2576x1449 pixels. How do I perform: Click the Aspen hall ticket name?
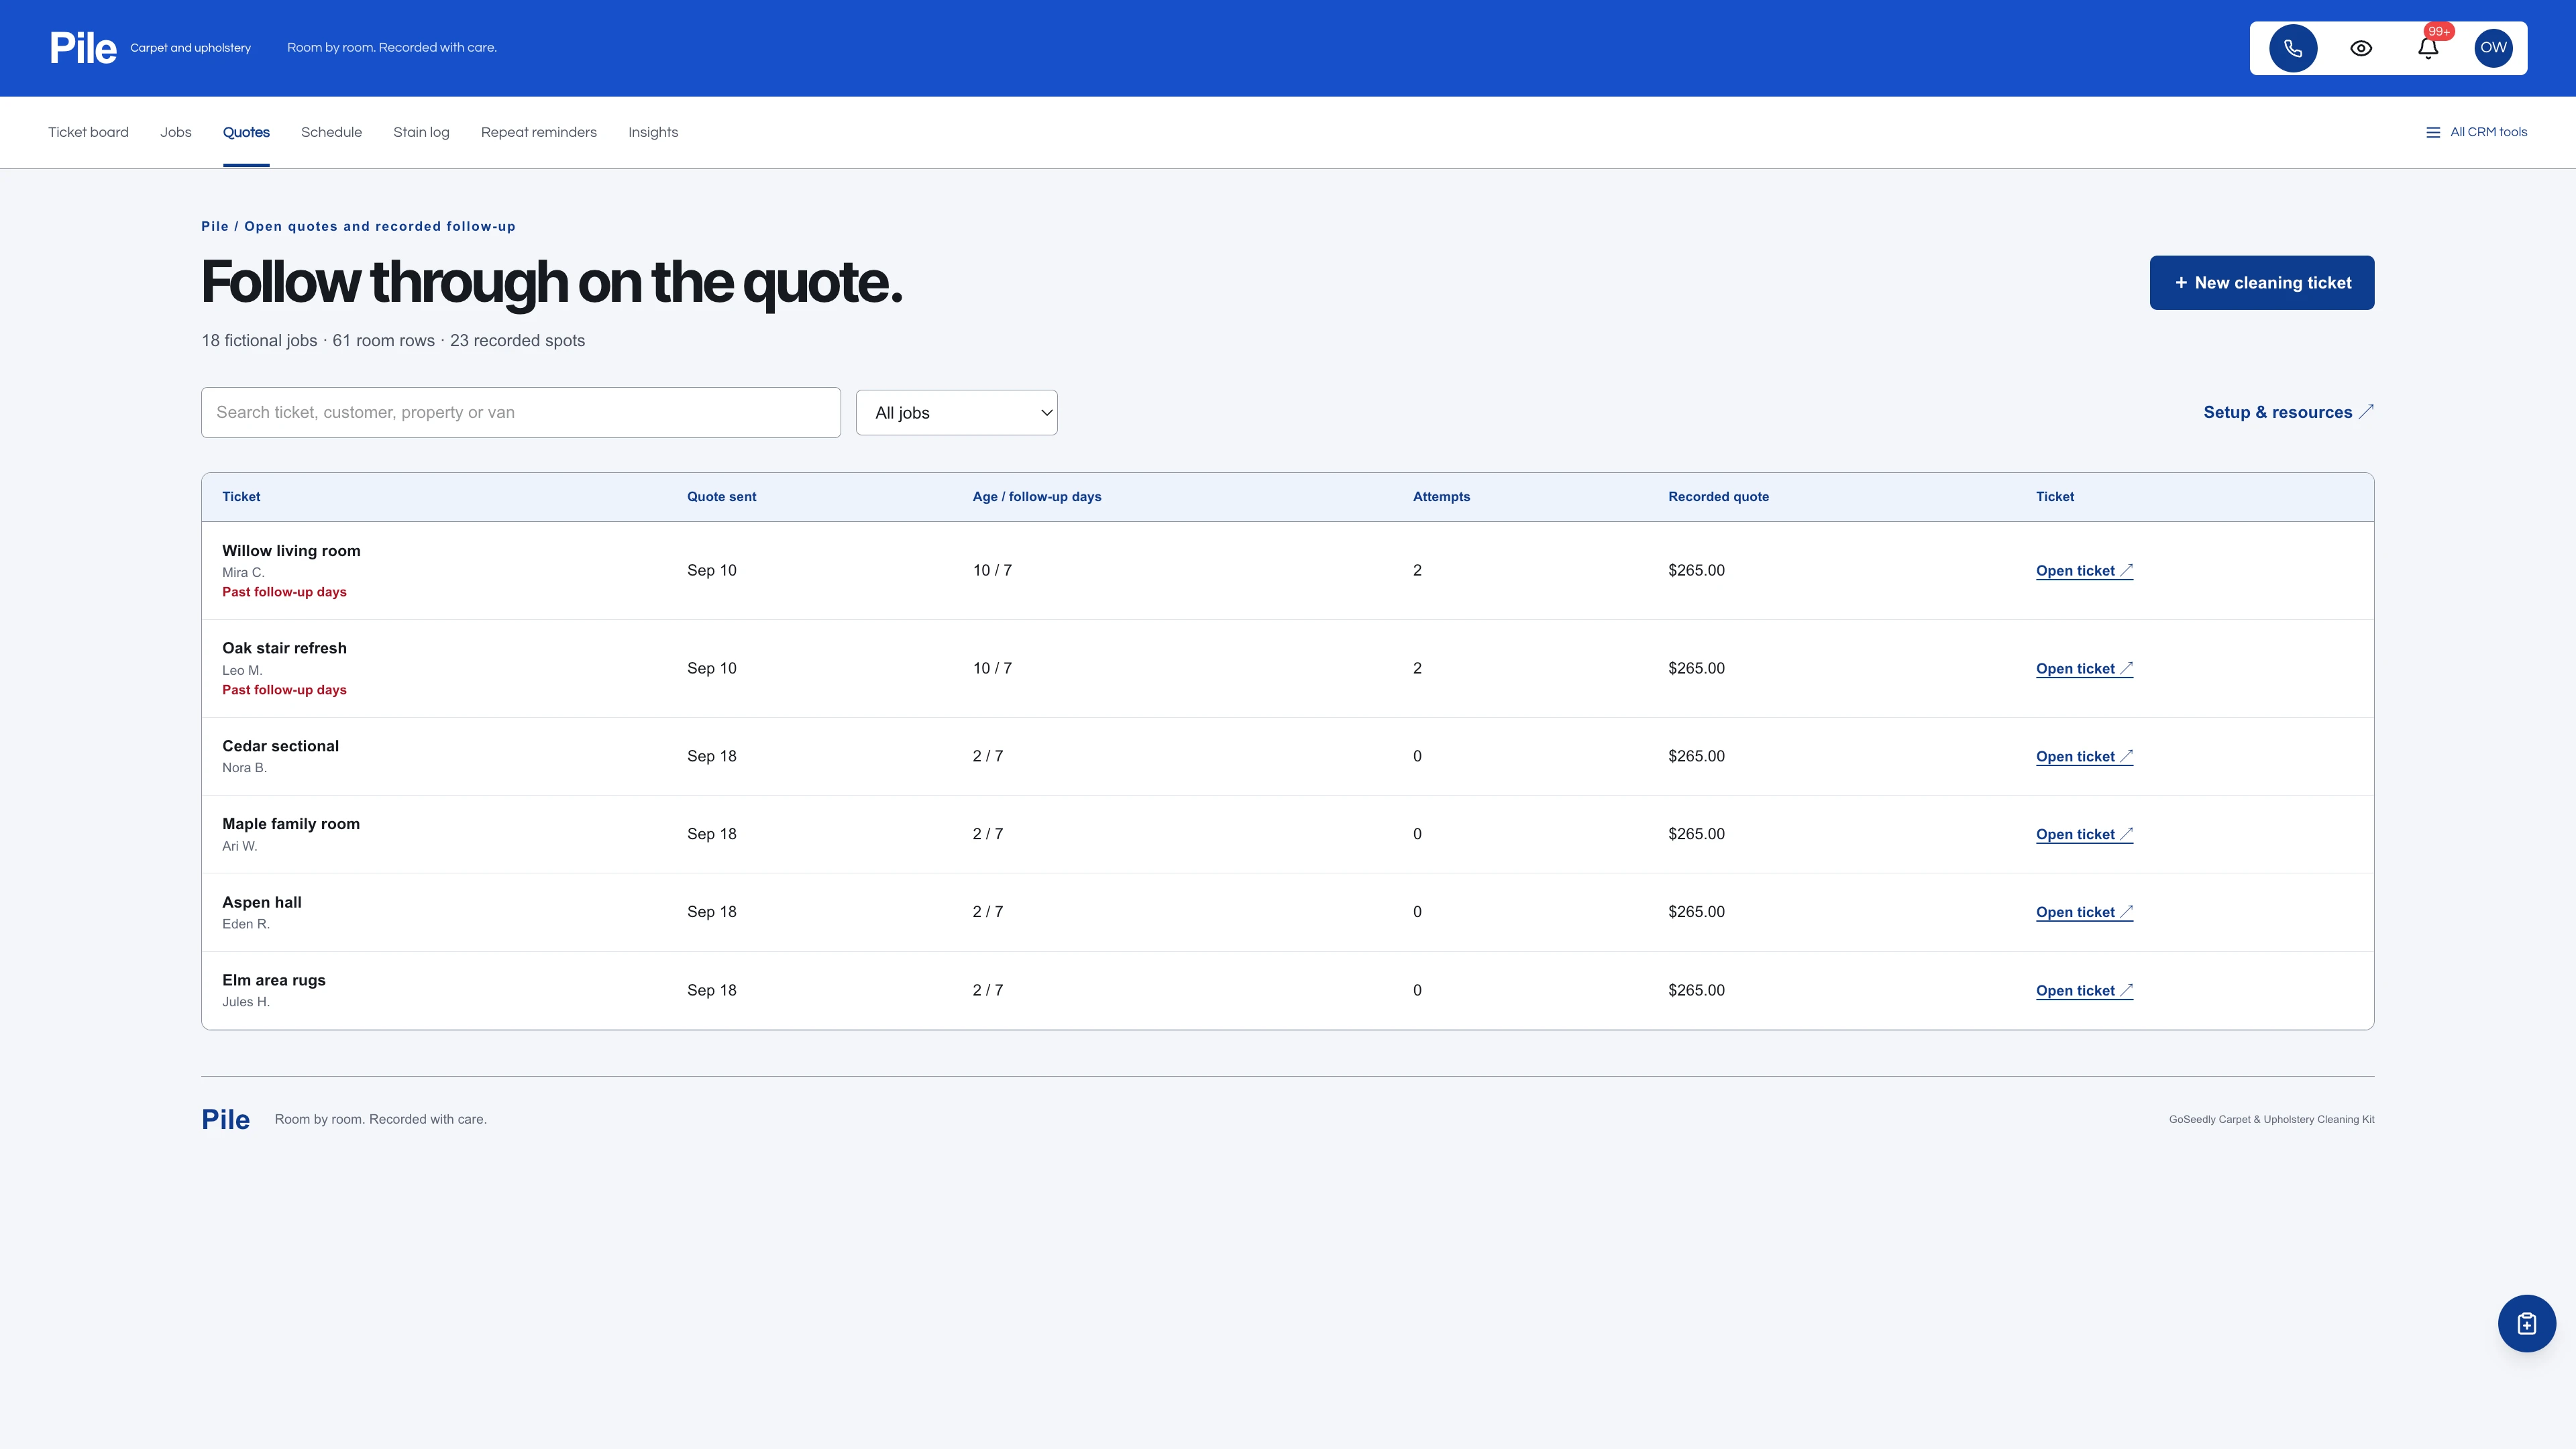262,902
